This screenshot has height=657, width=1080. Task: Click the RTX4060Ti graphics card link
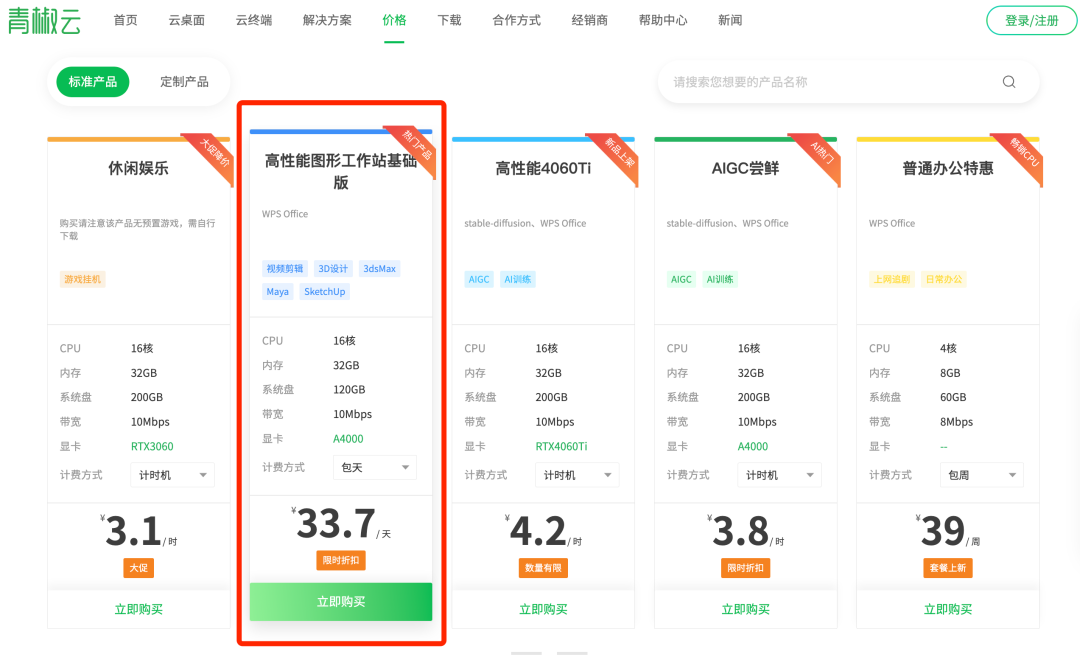561,446
